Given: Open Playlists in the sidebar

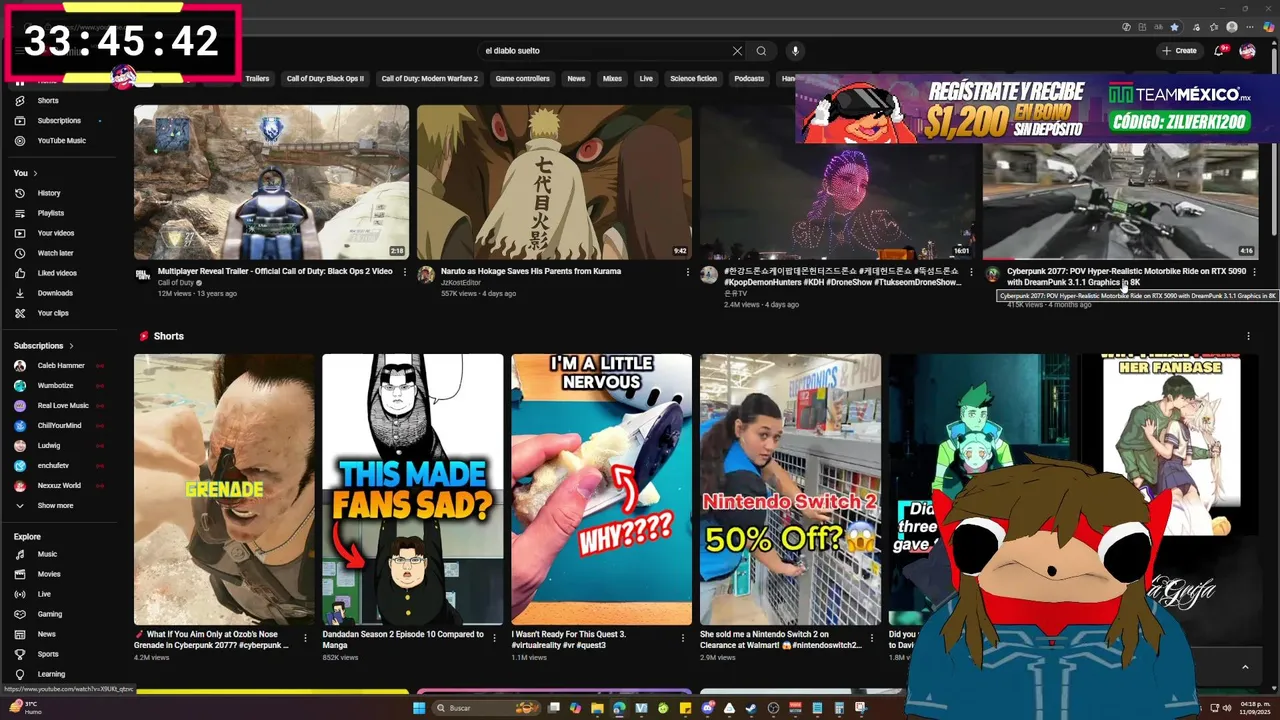Looking at the screenshot, I should coord(50,213).
